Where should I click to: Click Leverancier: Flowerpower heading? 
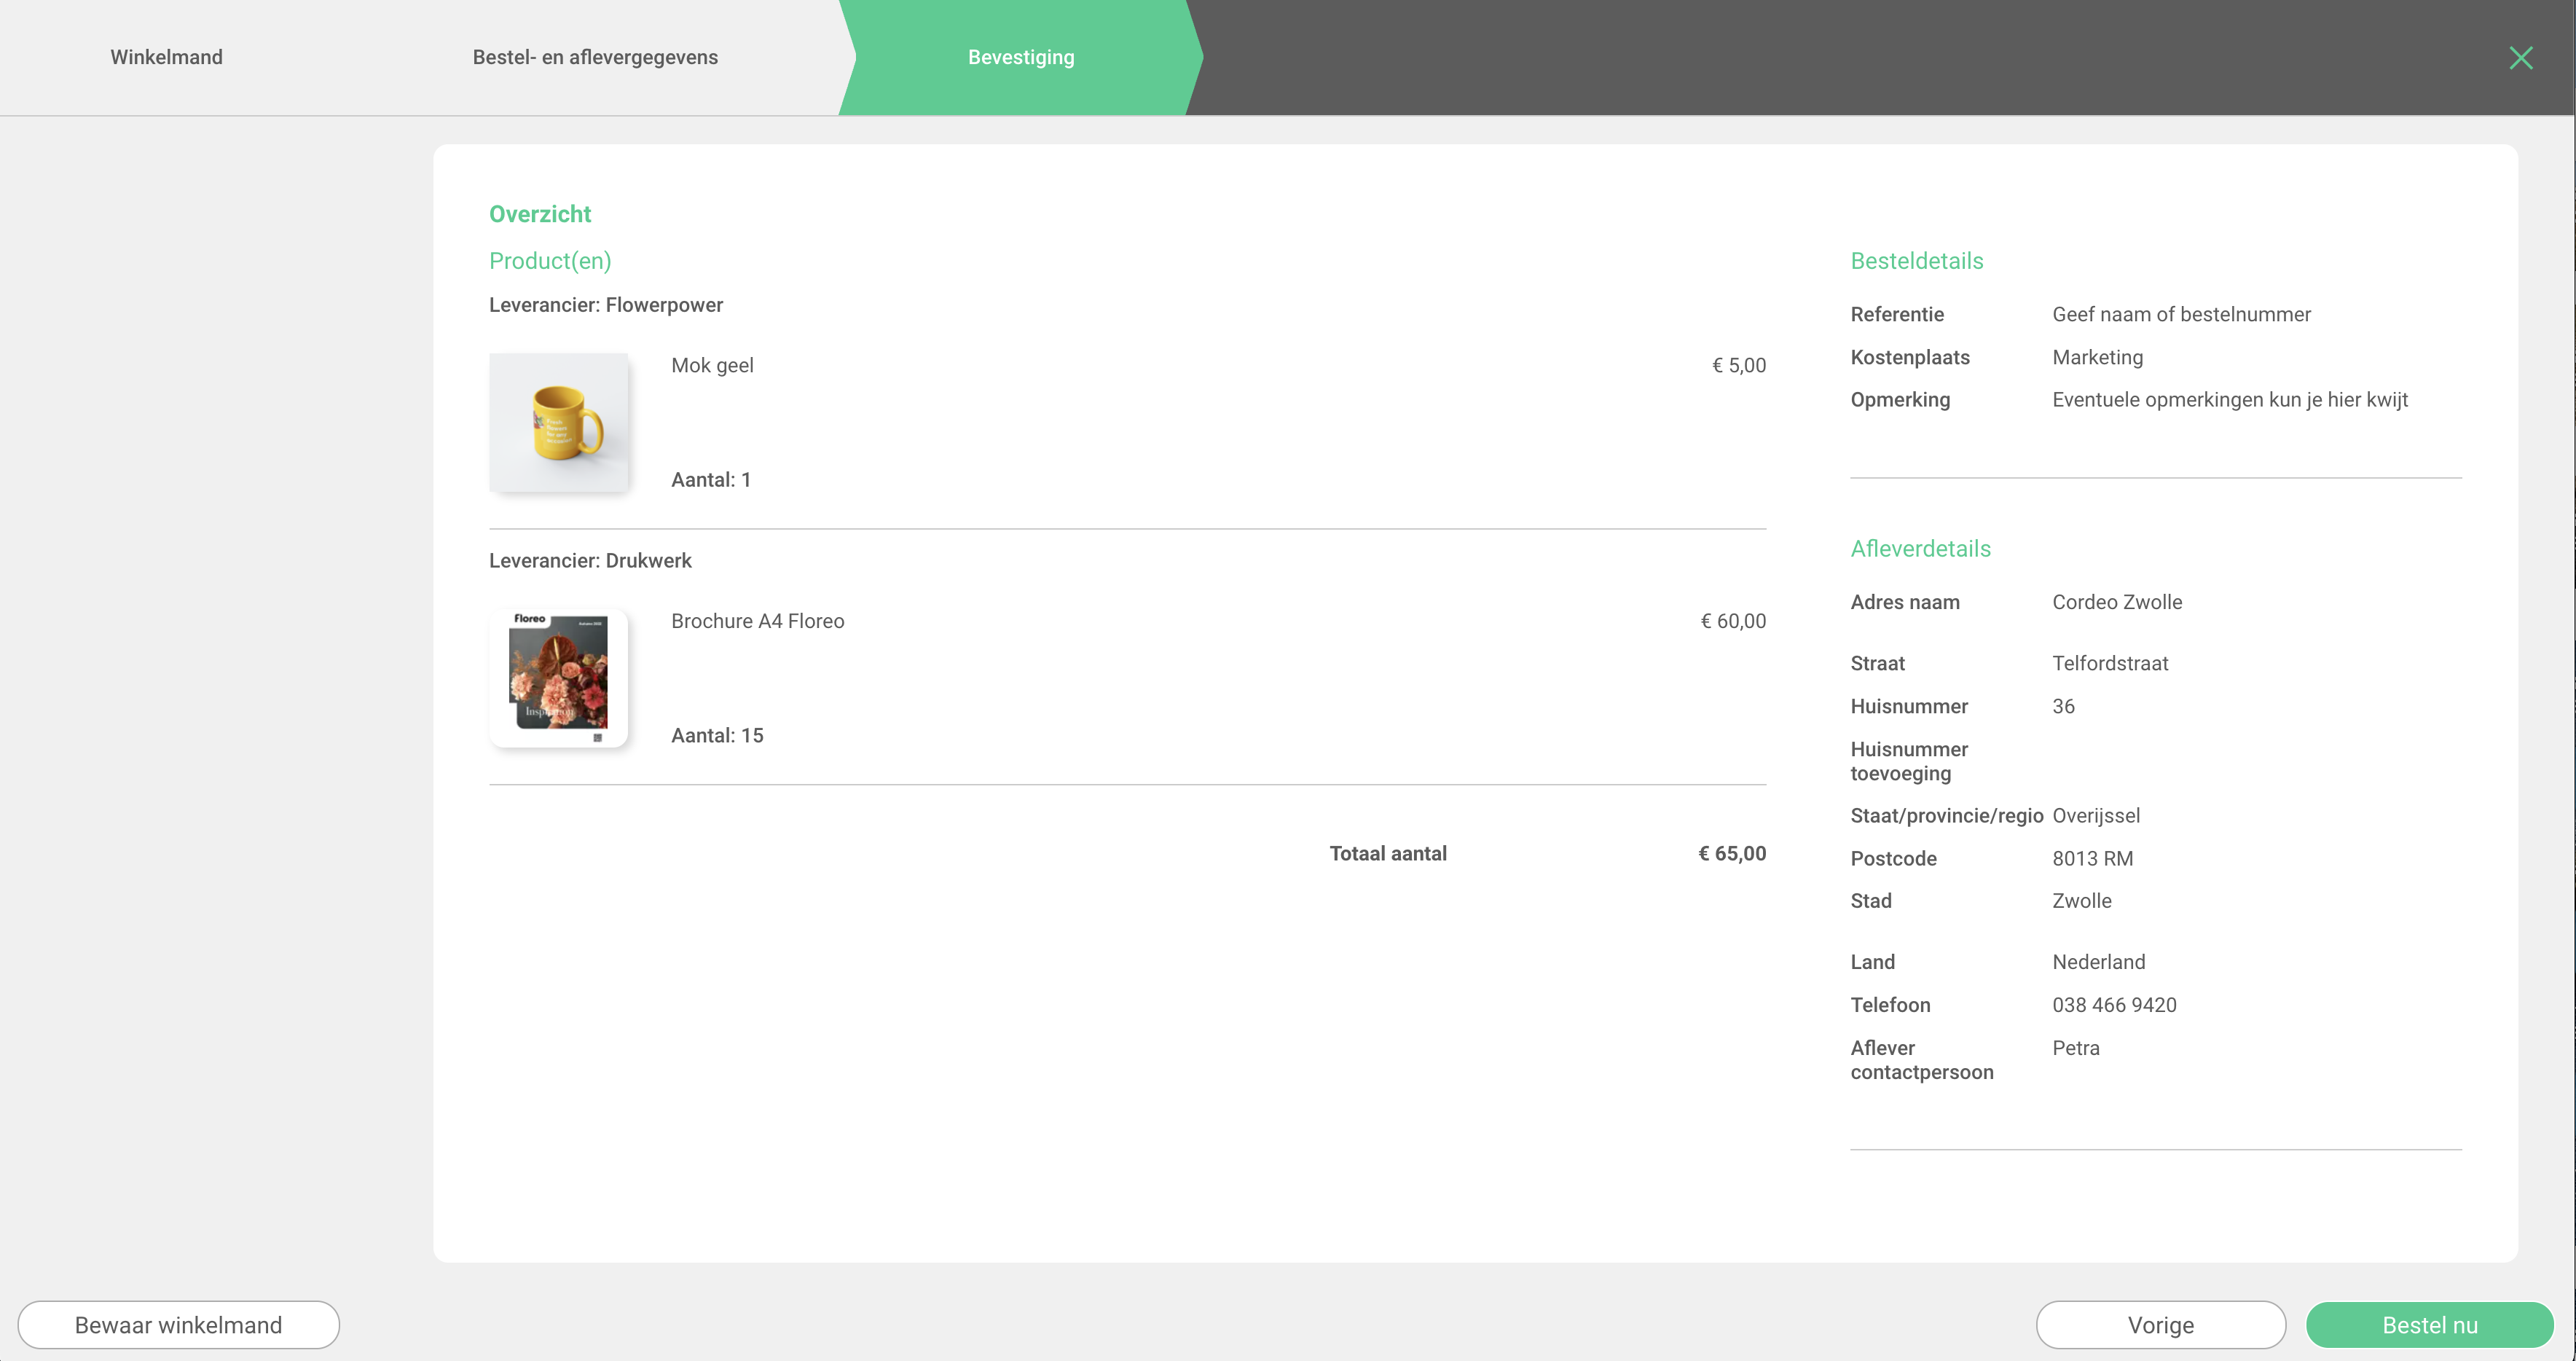point(605,305)
